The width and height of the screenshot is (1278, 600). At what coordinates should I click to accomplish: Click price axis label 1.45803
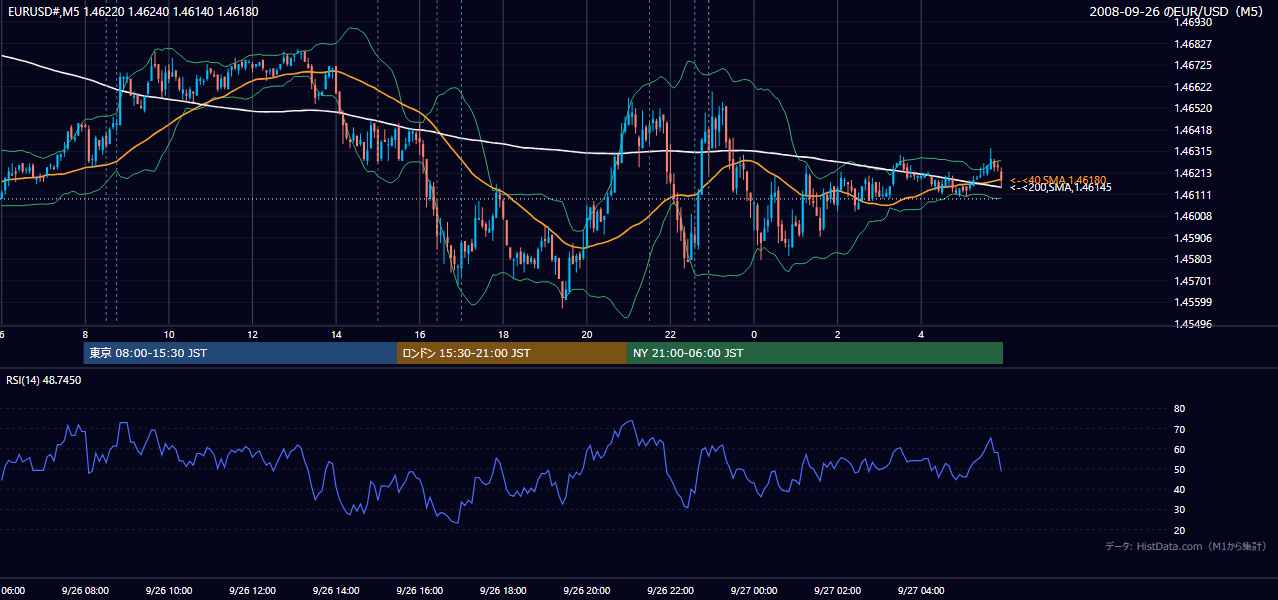click(1194, 260)
